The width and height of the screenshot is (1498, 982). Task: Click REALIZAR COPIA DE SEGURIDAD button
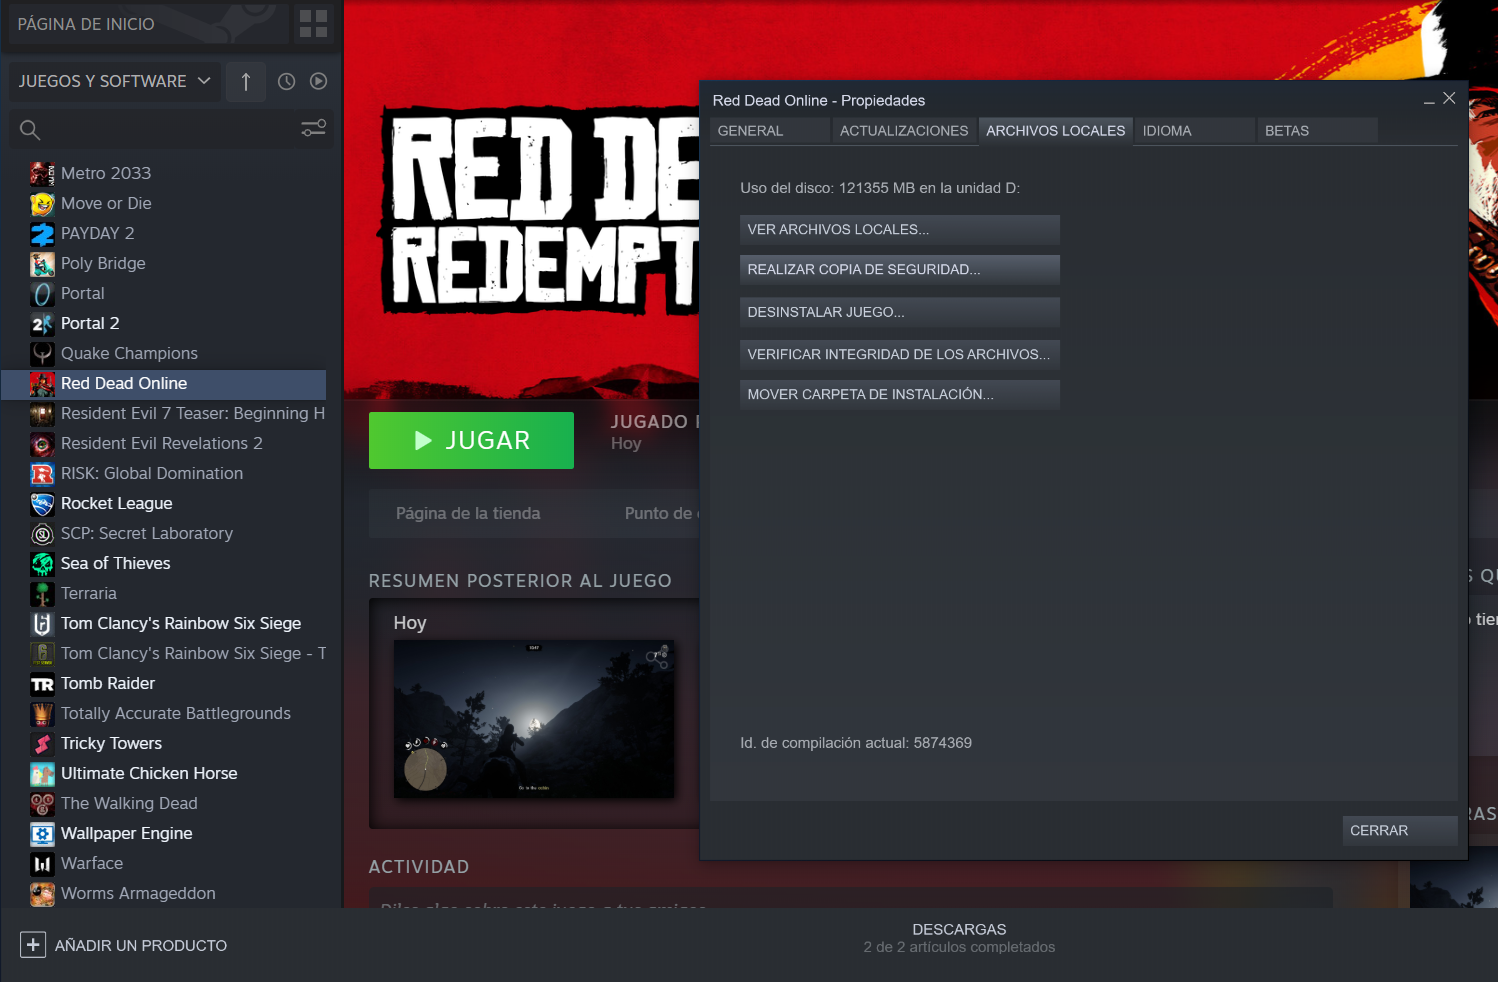tap(900, 270)
